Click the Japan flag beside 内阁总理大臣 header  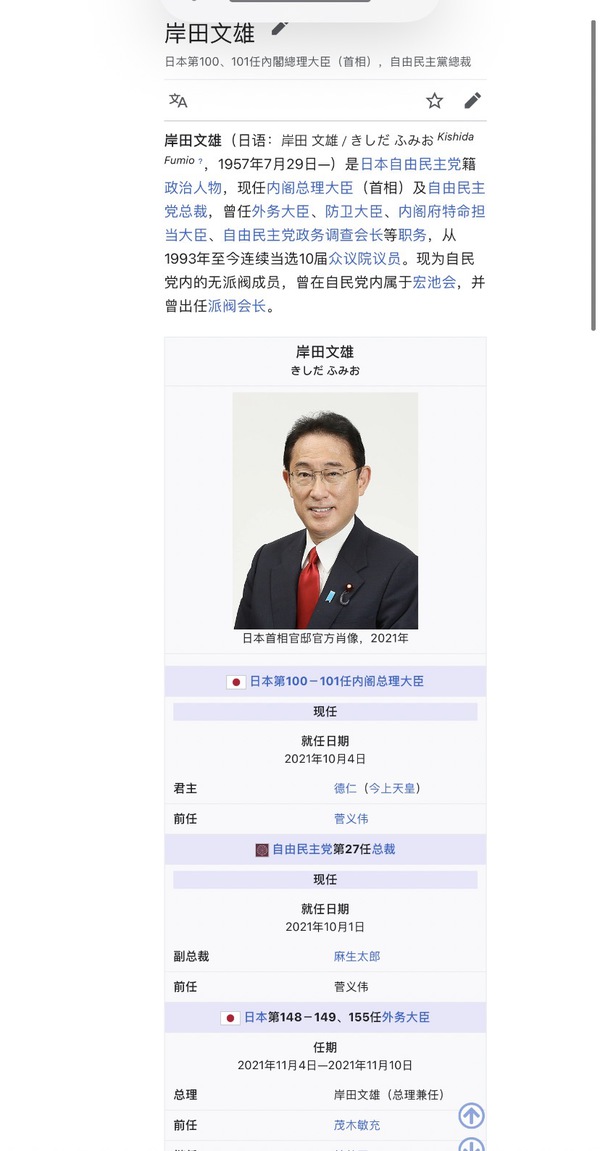[x=236, y=682]
